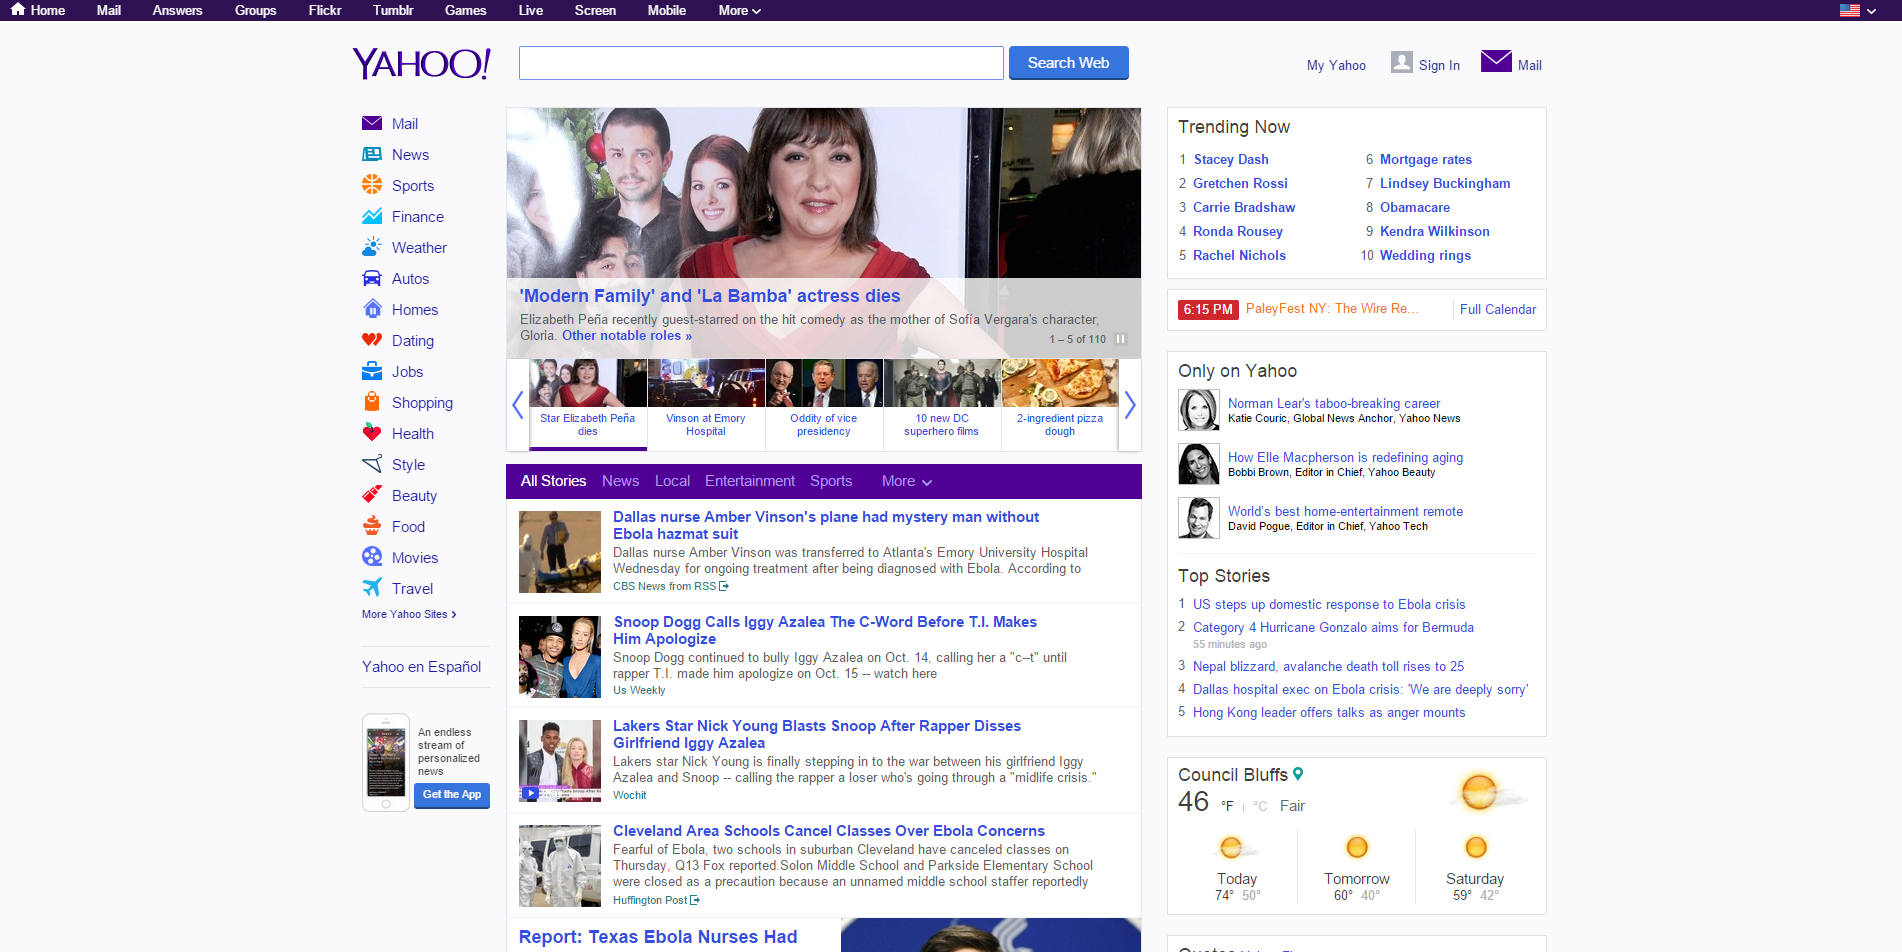Click the Dating hearts icon
The width and height of the screenshot is (1902, 952).
click(x=372, y=340)
